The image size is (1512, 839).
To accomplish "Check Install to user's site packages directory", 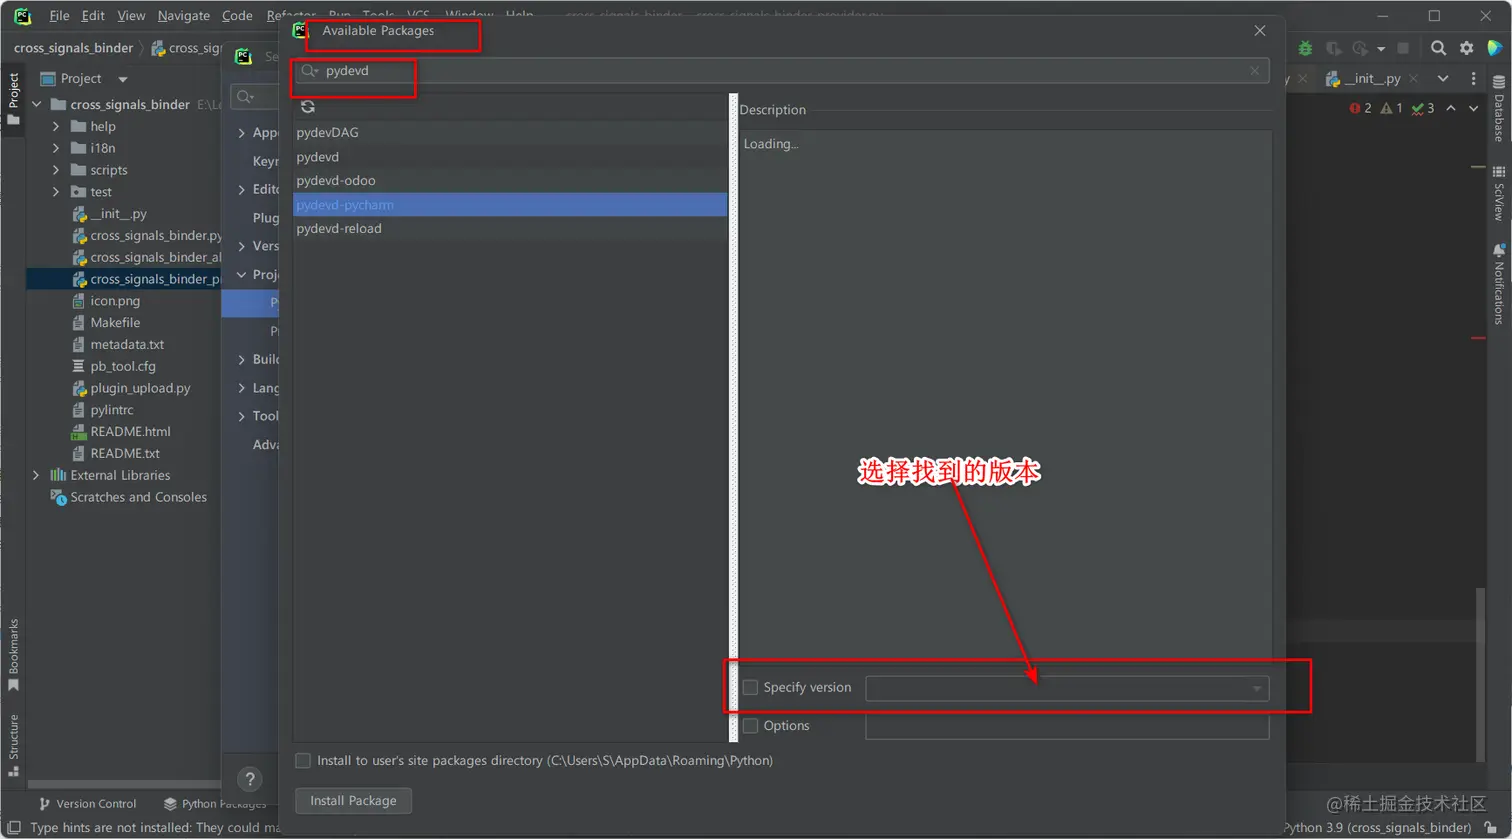I will click(x=303, y=761).
